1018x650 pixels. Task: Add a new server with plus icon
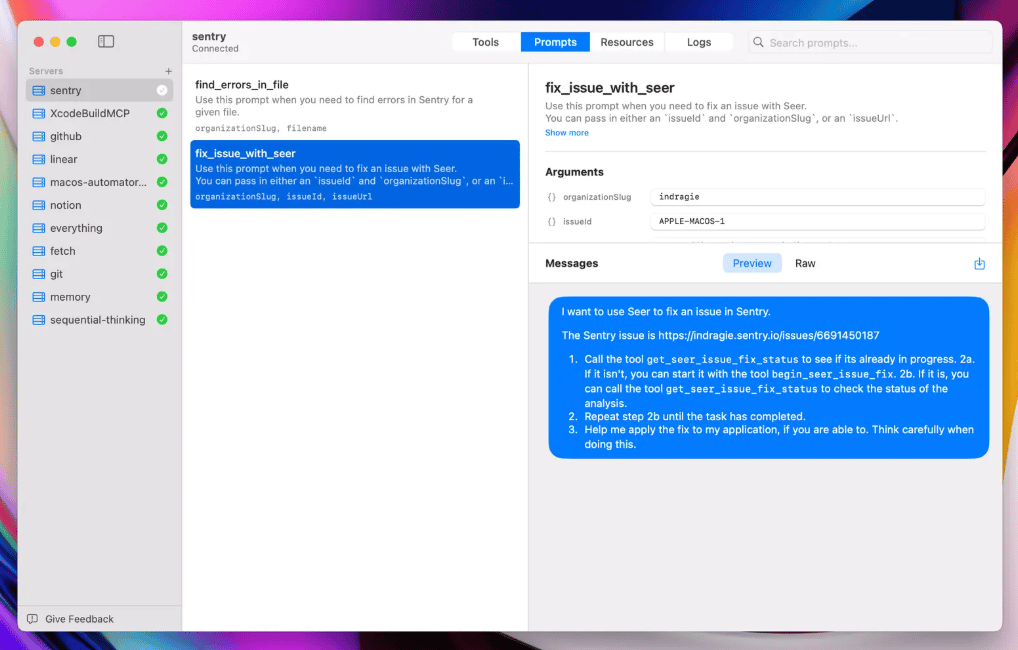click(x=168, y=71)
